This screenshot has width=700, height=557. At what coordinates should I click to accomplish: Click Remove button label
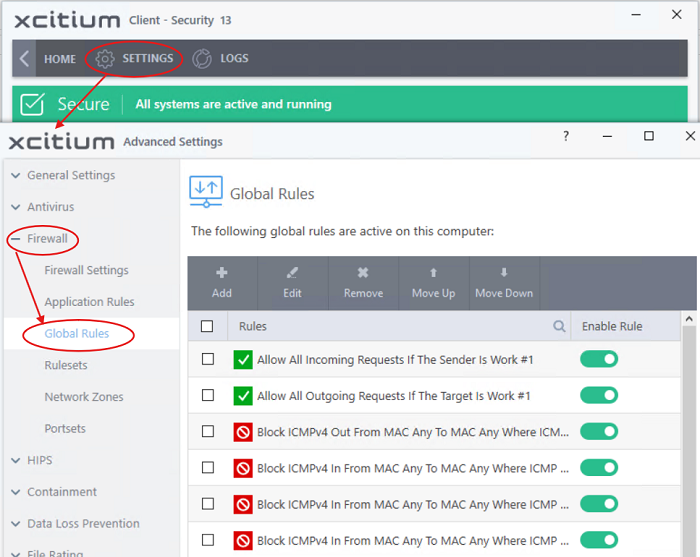coord(363,293)
